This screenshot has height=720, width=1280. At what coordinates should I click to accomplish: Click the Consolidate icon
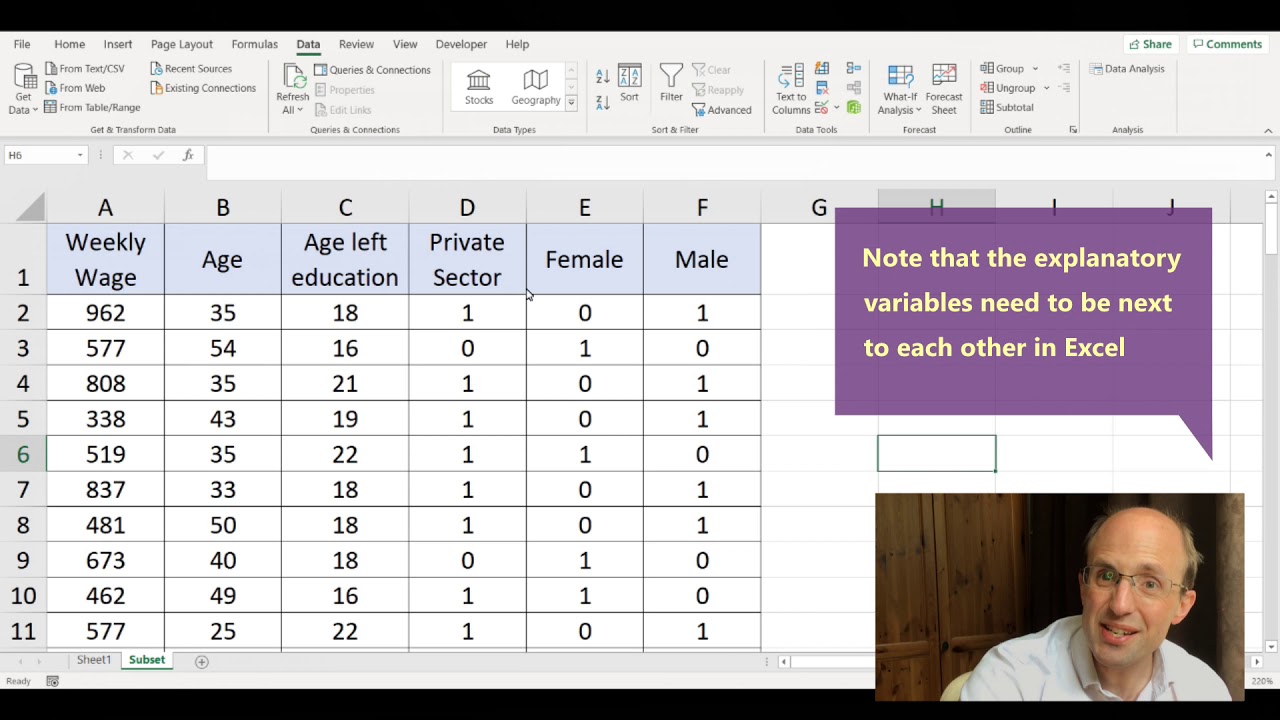click(x=854, y=69)
